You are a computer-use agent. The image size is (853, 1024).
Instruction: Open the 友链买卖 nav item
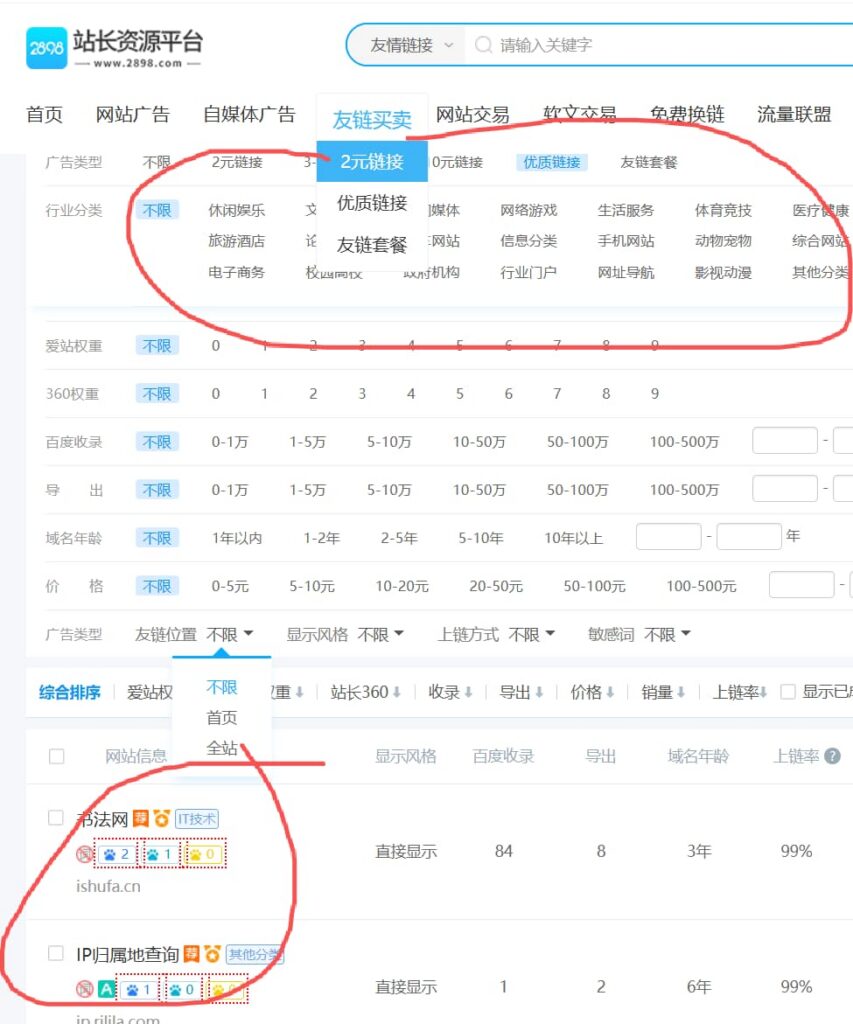372,120
